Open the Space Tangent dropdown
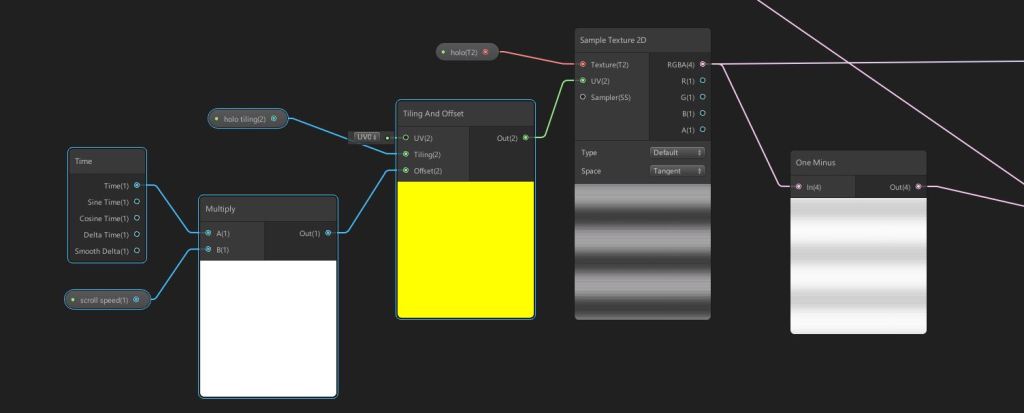Screen dimensions: 1024x413 click(677, 171)
